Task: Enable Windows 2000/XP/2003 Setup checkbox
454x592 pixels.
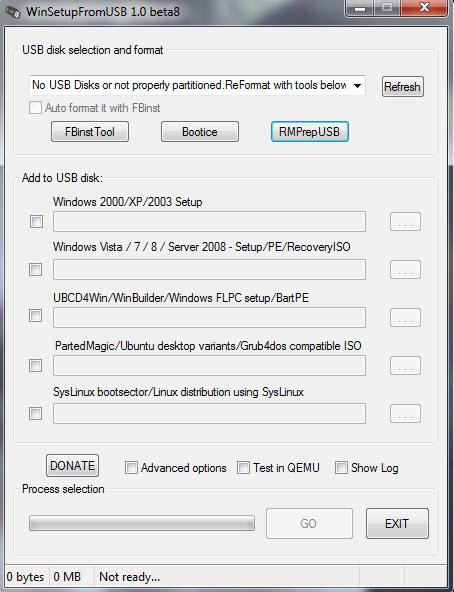Action: click(37, 221)
